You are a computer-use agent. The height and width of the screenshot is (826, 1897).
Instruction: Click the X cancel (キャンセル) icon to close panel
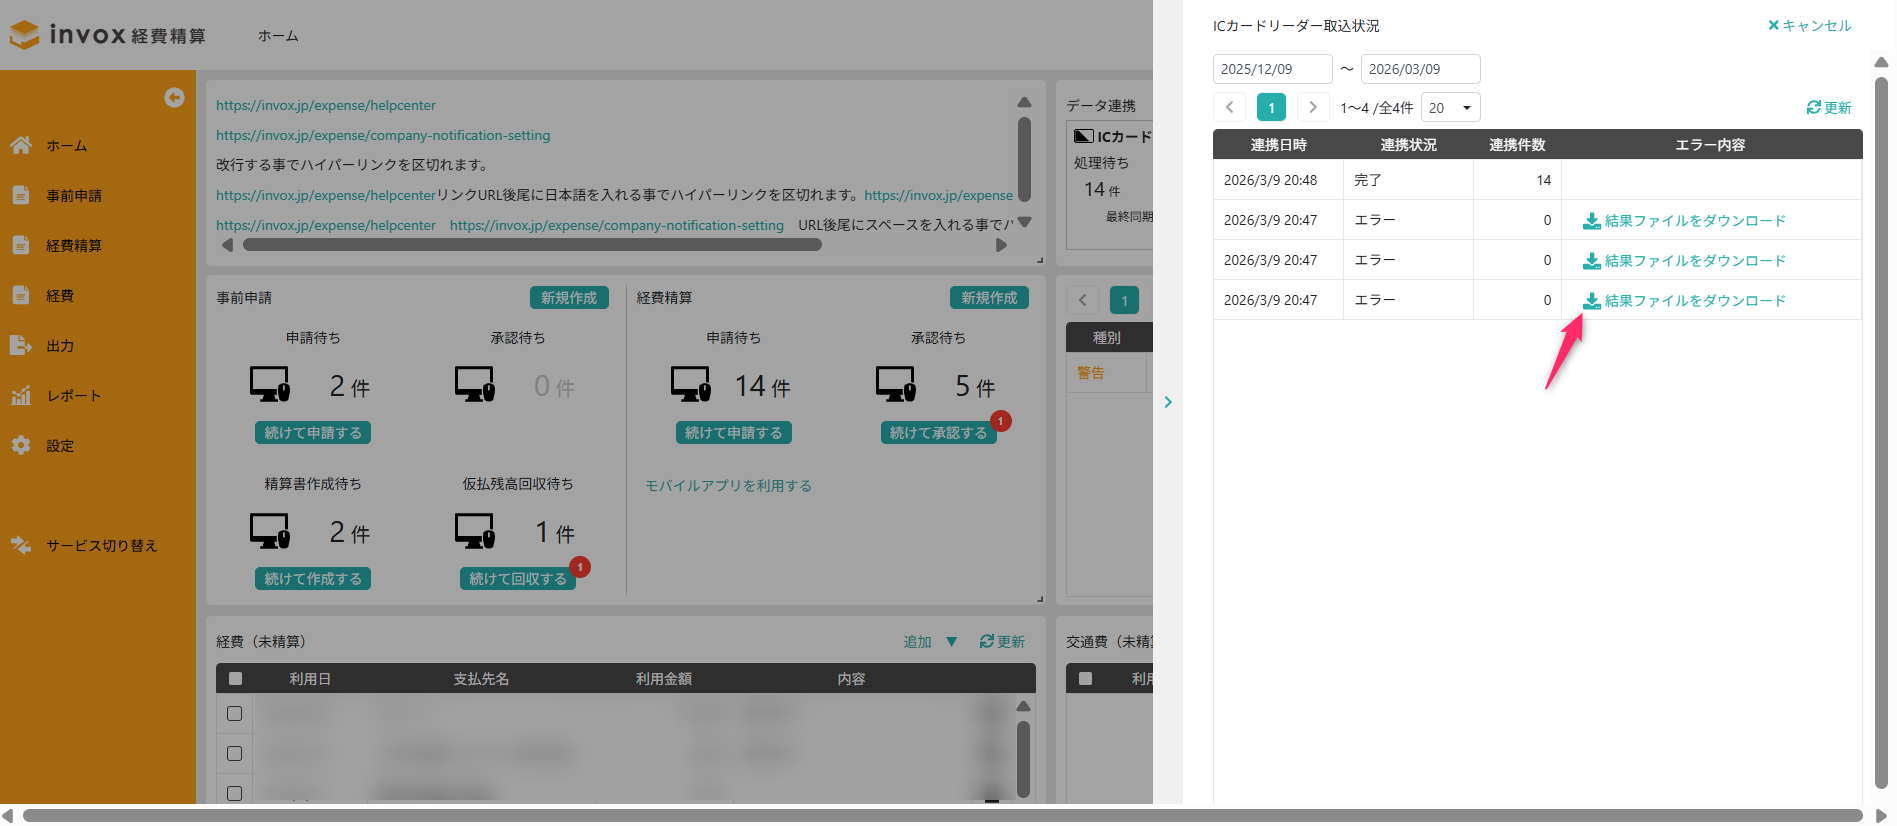[x=1773, y=25]
